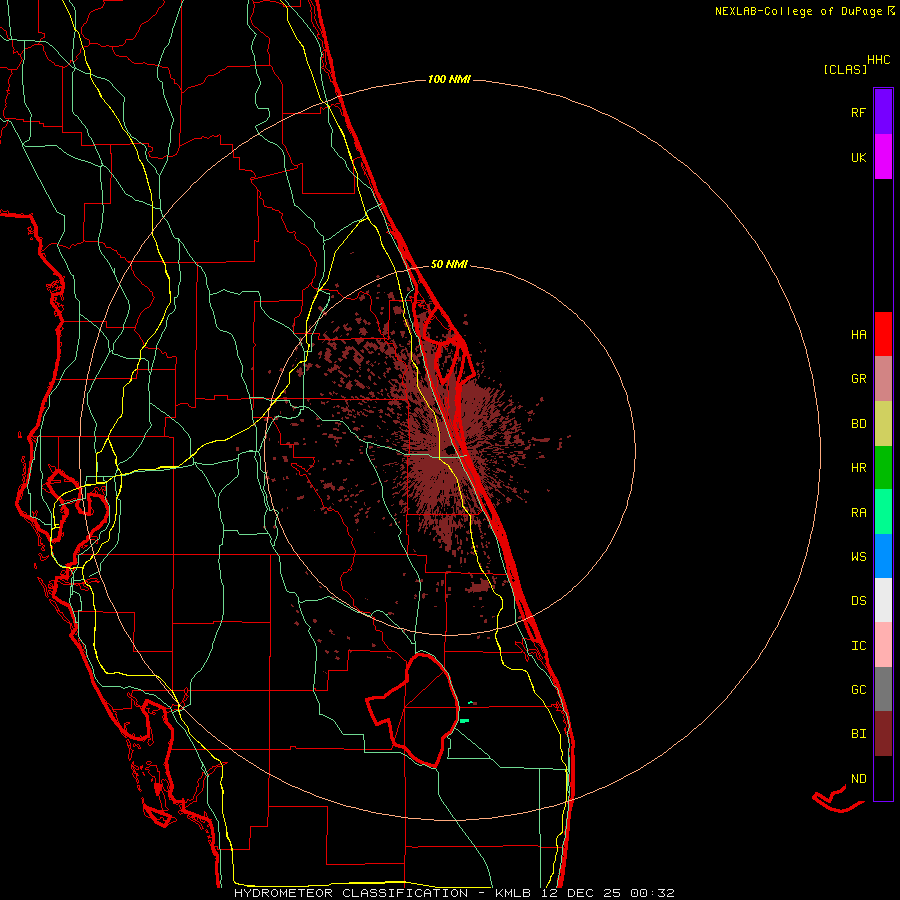Click the UK legend label

tap(858, 157)
